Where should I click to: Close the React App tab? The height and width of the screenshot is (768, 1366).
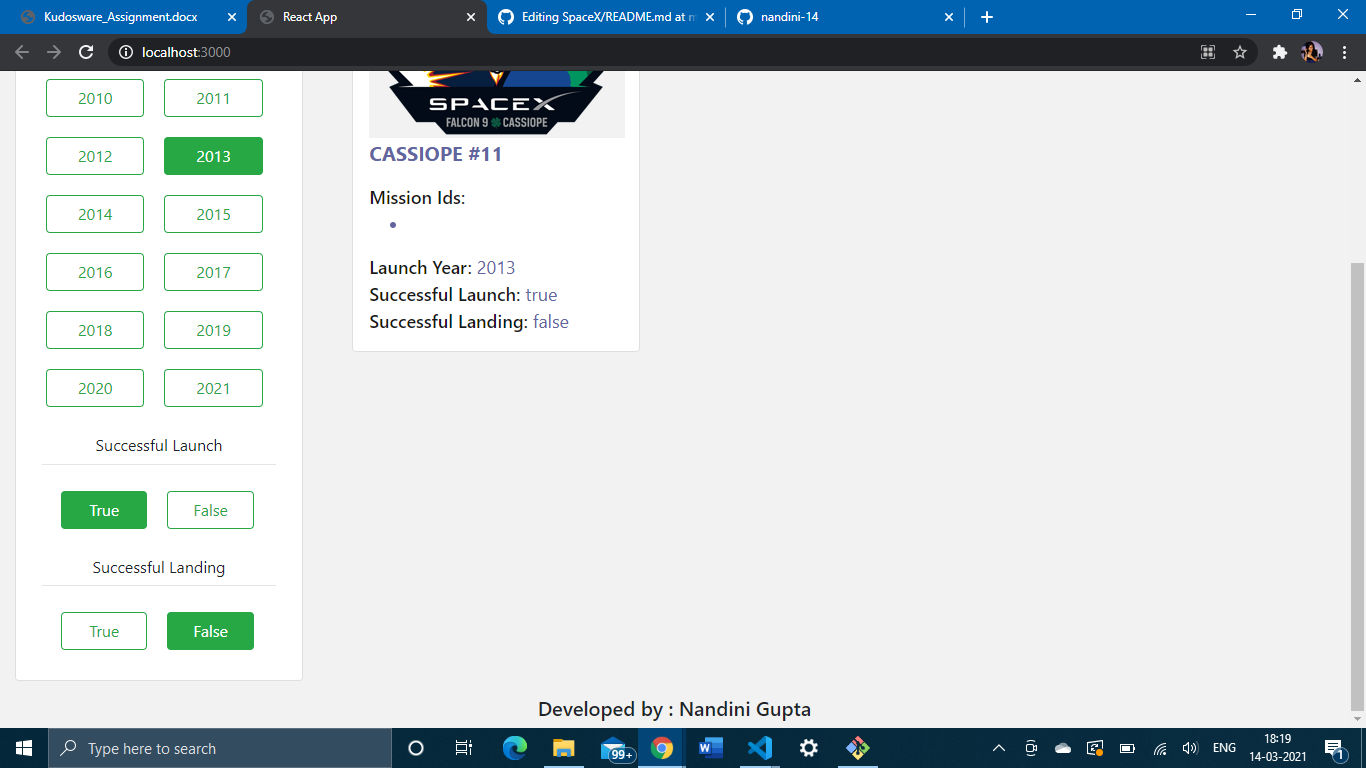[x=470, y=17]
